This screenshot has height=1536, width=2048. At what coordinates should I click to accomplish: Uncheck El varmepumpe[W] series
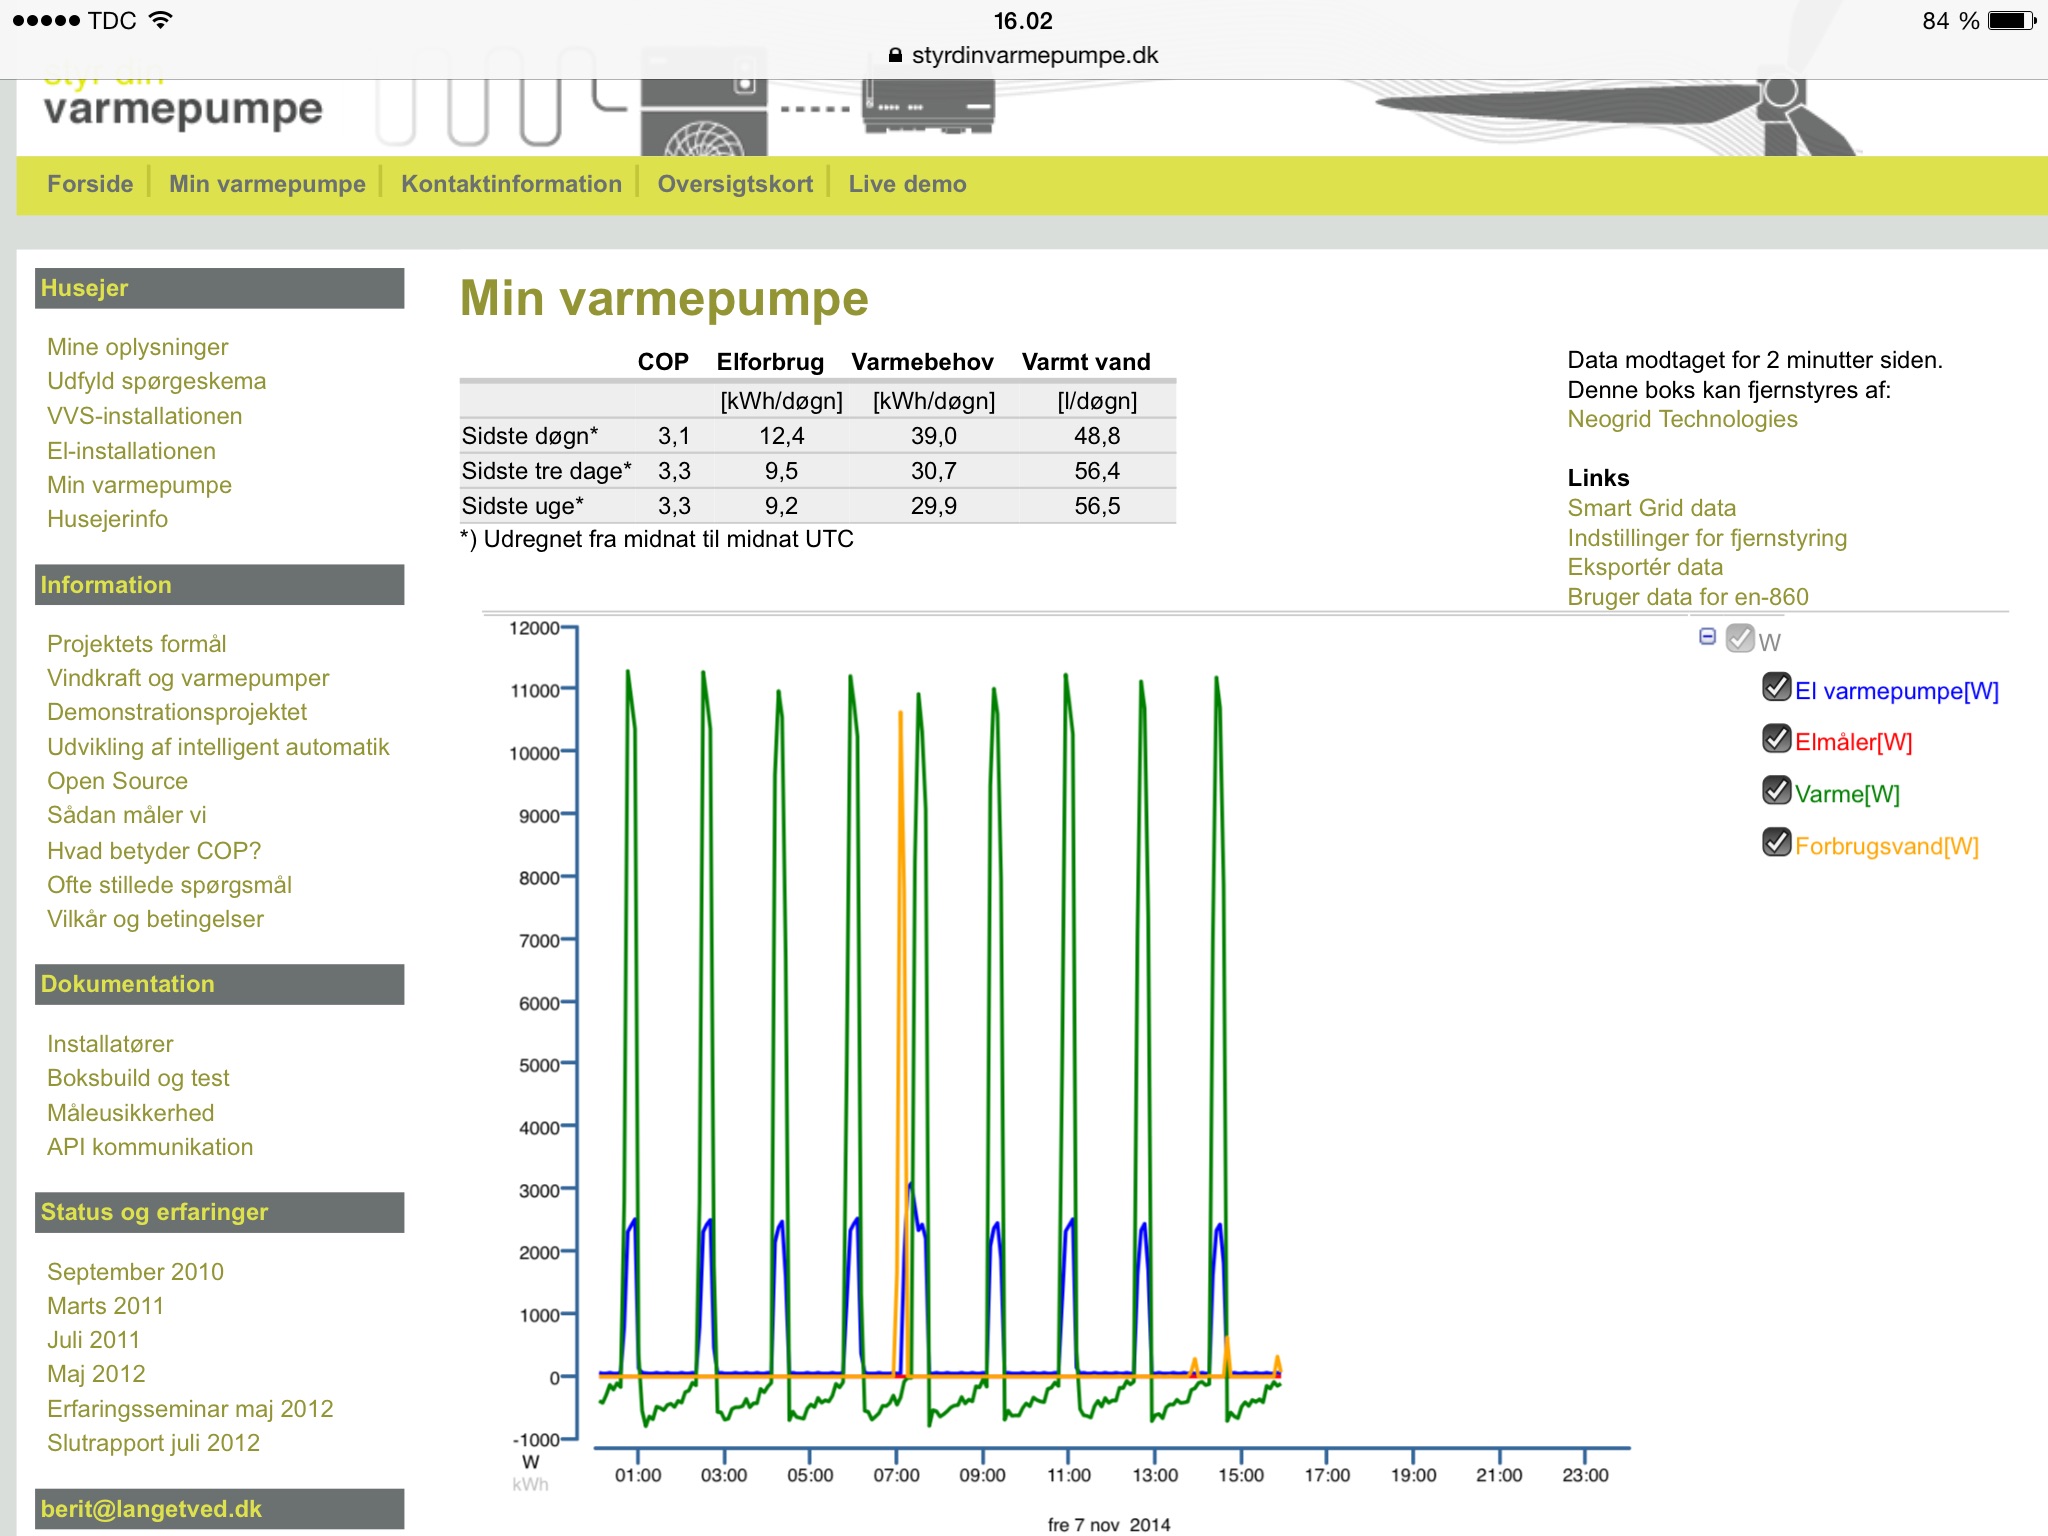tap(1776, 688)
